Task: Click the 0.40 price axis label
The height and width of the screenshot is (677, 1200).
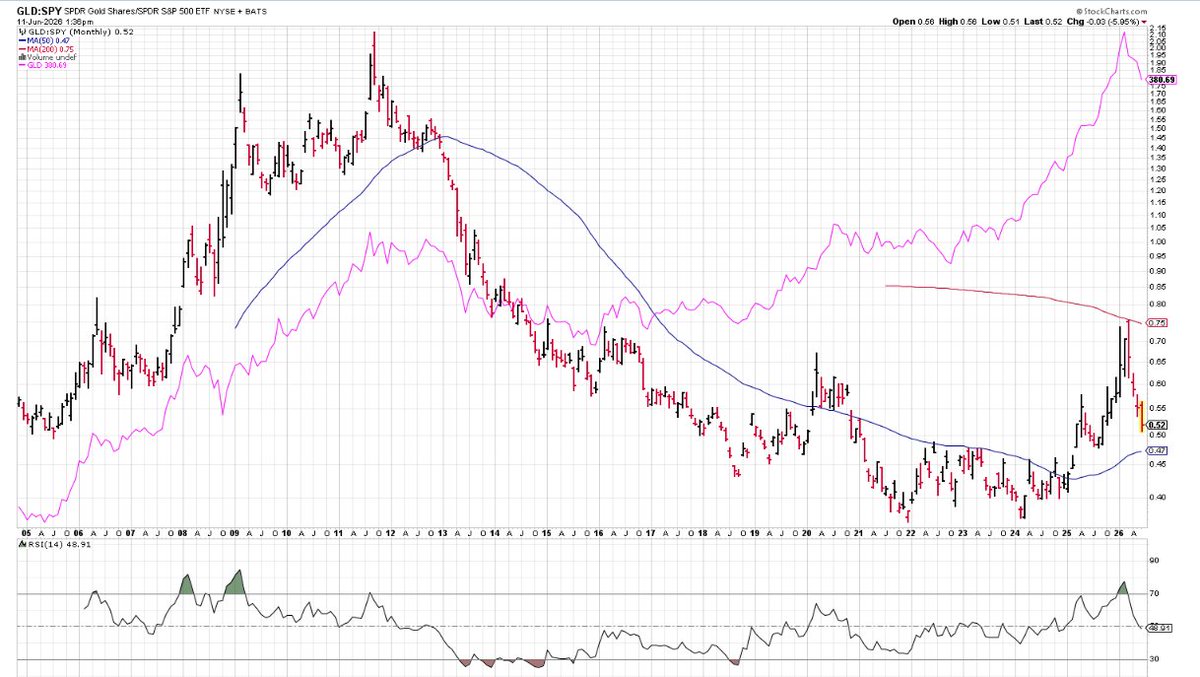Action: tap(1157, 496)
